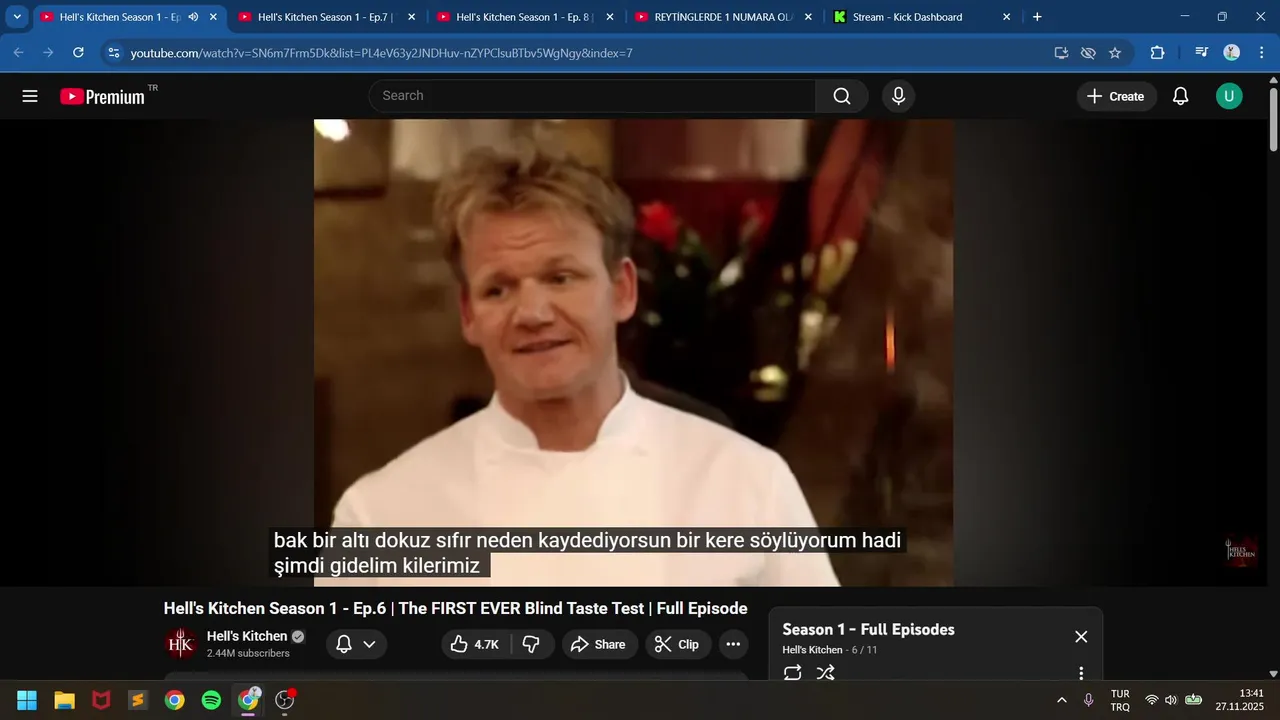This screenshot has width=1280, height=720.
Task: Go back to previous page arrow
Action: tap(19, 53)
